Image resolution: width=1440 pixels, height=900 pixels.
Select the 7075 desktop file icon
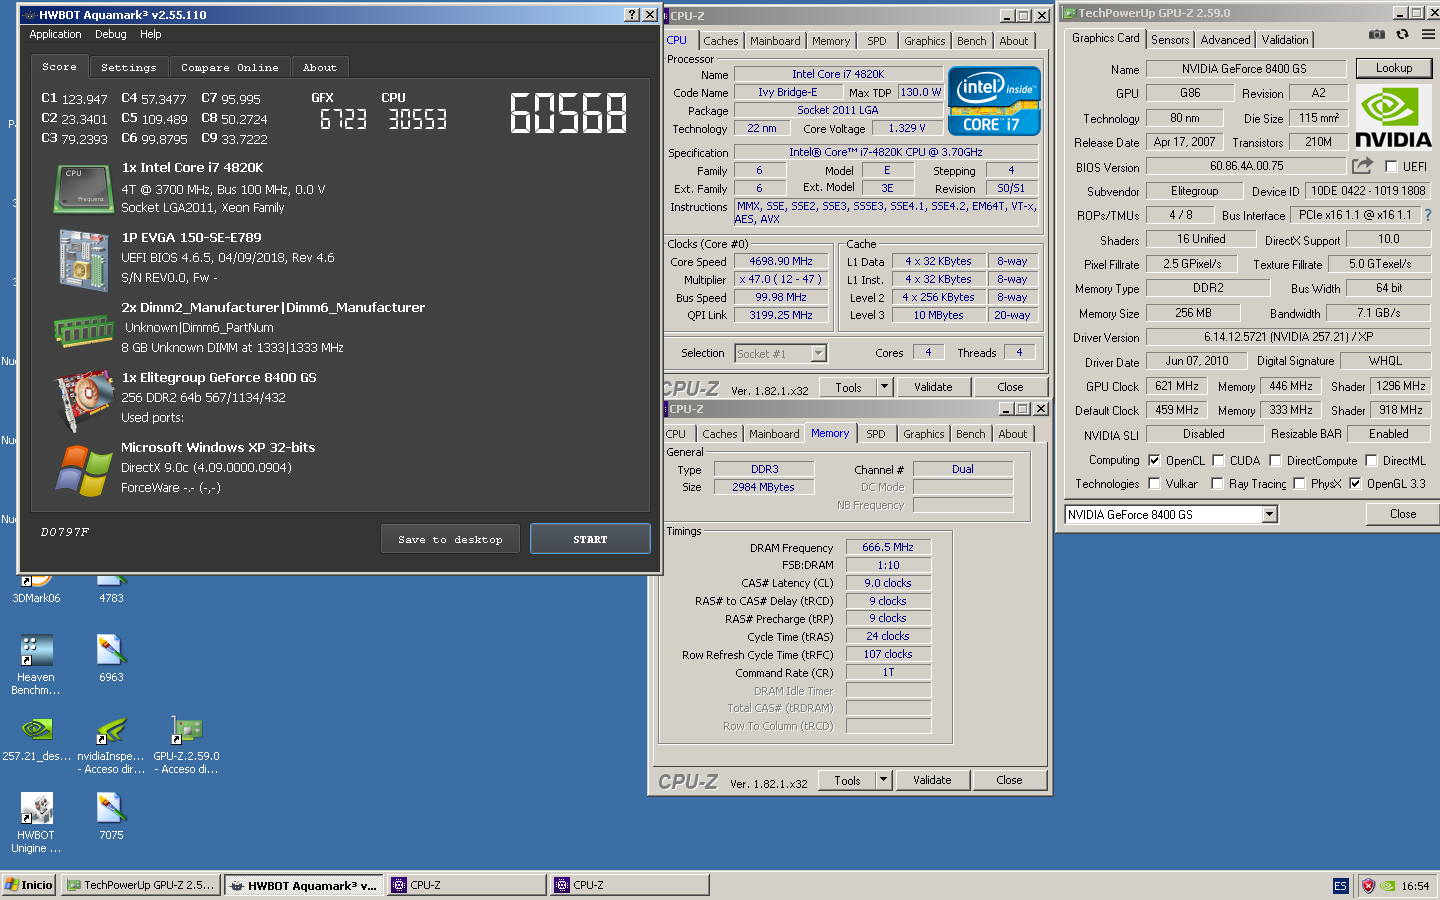pyautogui.click(x=111, y=817)
